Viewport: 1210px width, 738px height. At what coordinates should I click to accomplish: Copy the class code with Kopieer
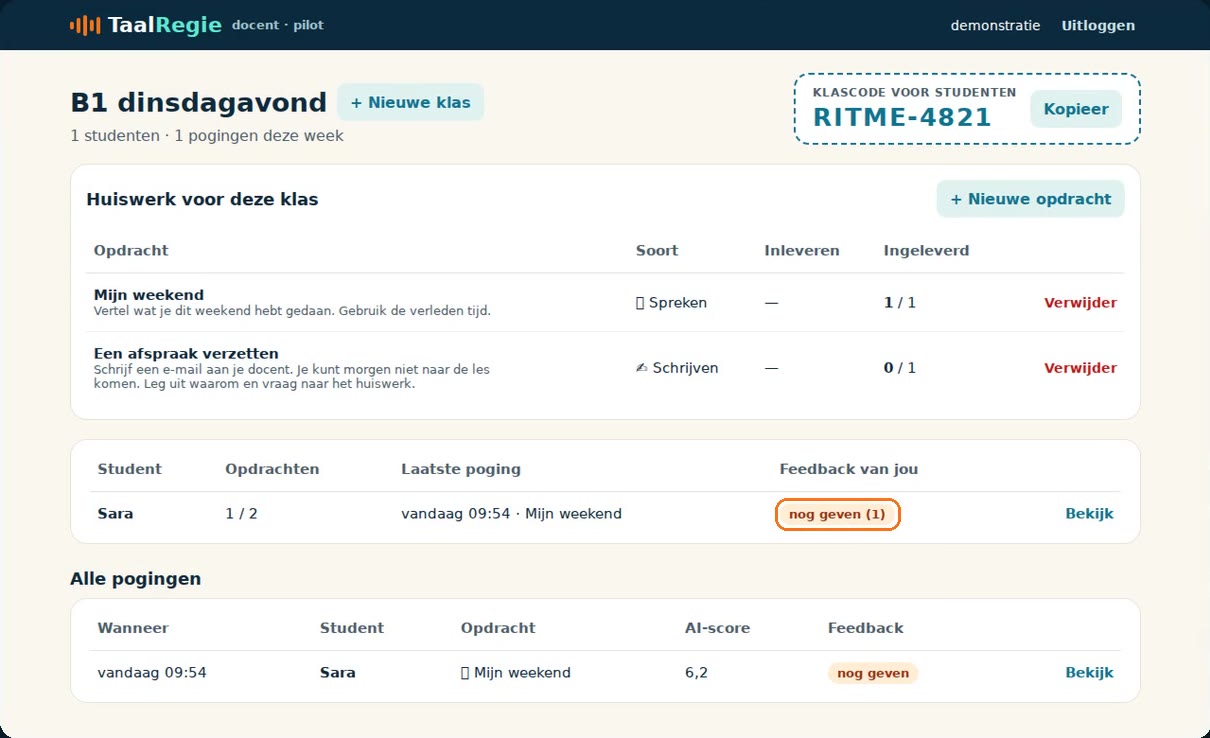pos(1076,109)
